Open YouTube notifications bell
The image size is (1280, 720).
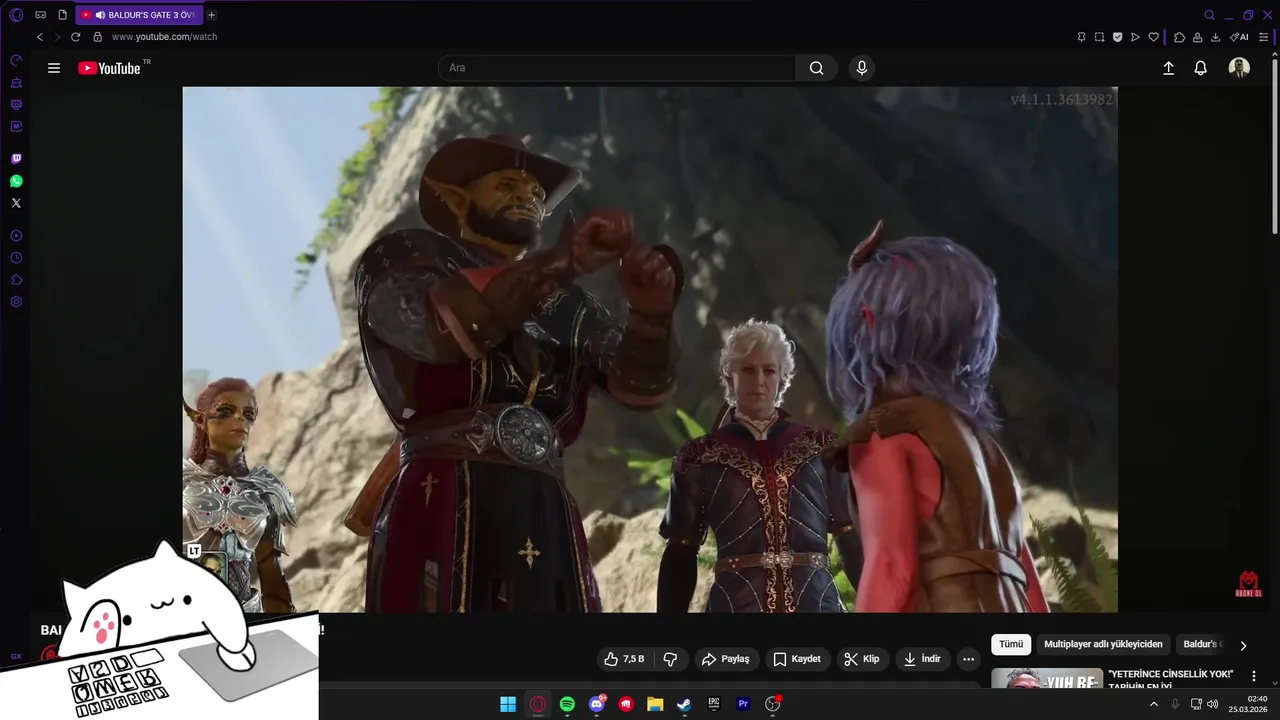point(1201,68)
